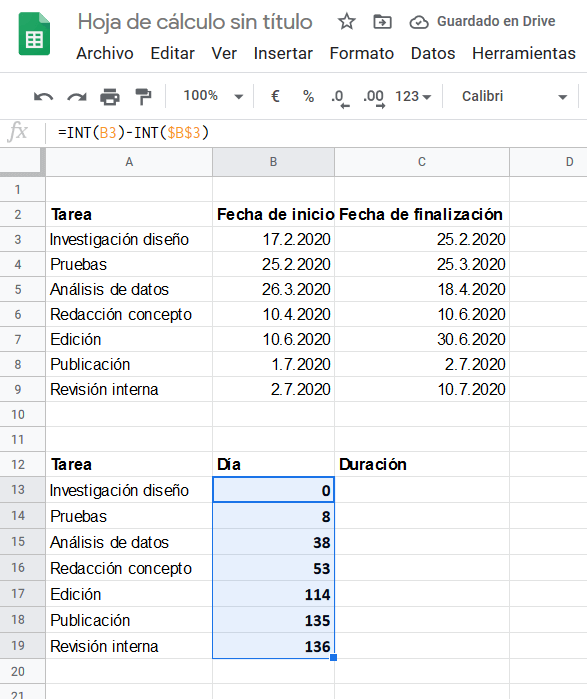Select row 2 header
This screenshot has height=699, width=587.
pyautogui.click(x=22, y=214)
